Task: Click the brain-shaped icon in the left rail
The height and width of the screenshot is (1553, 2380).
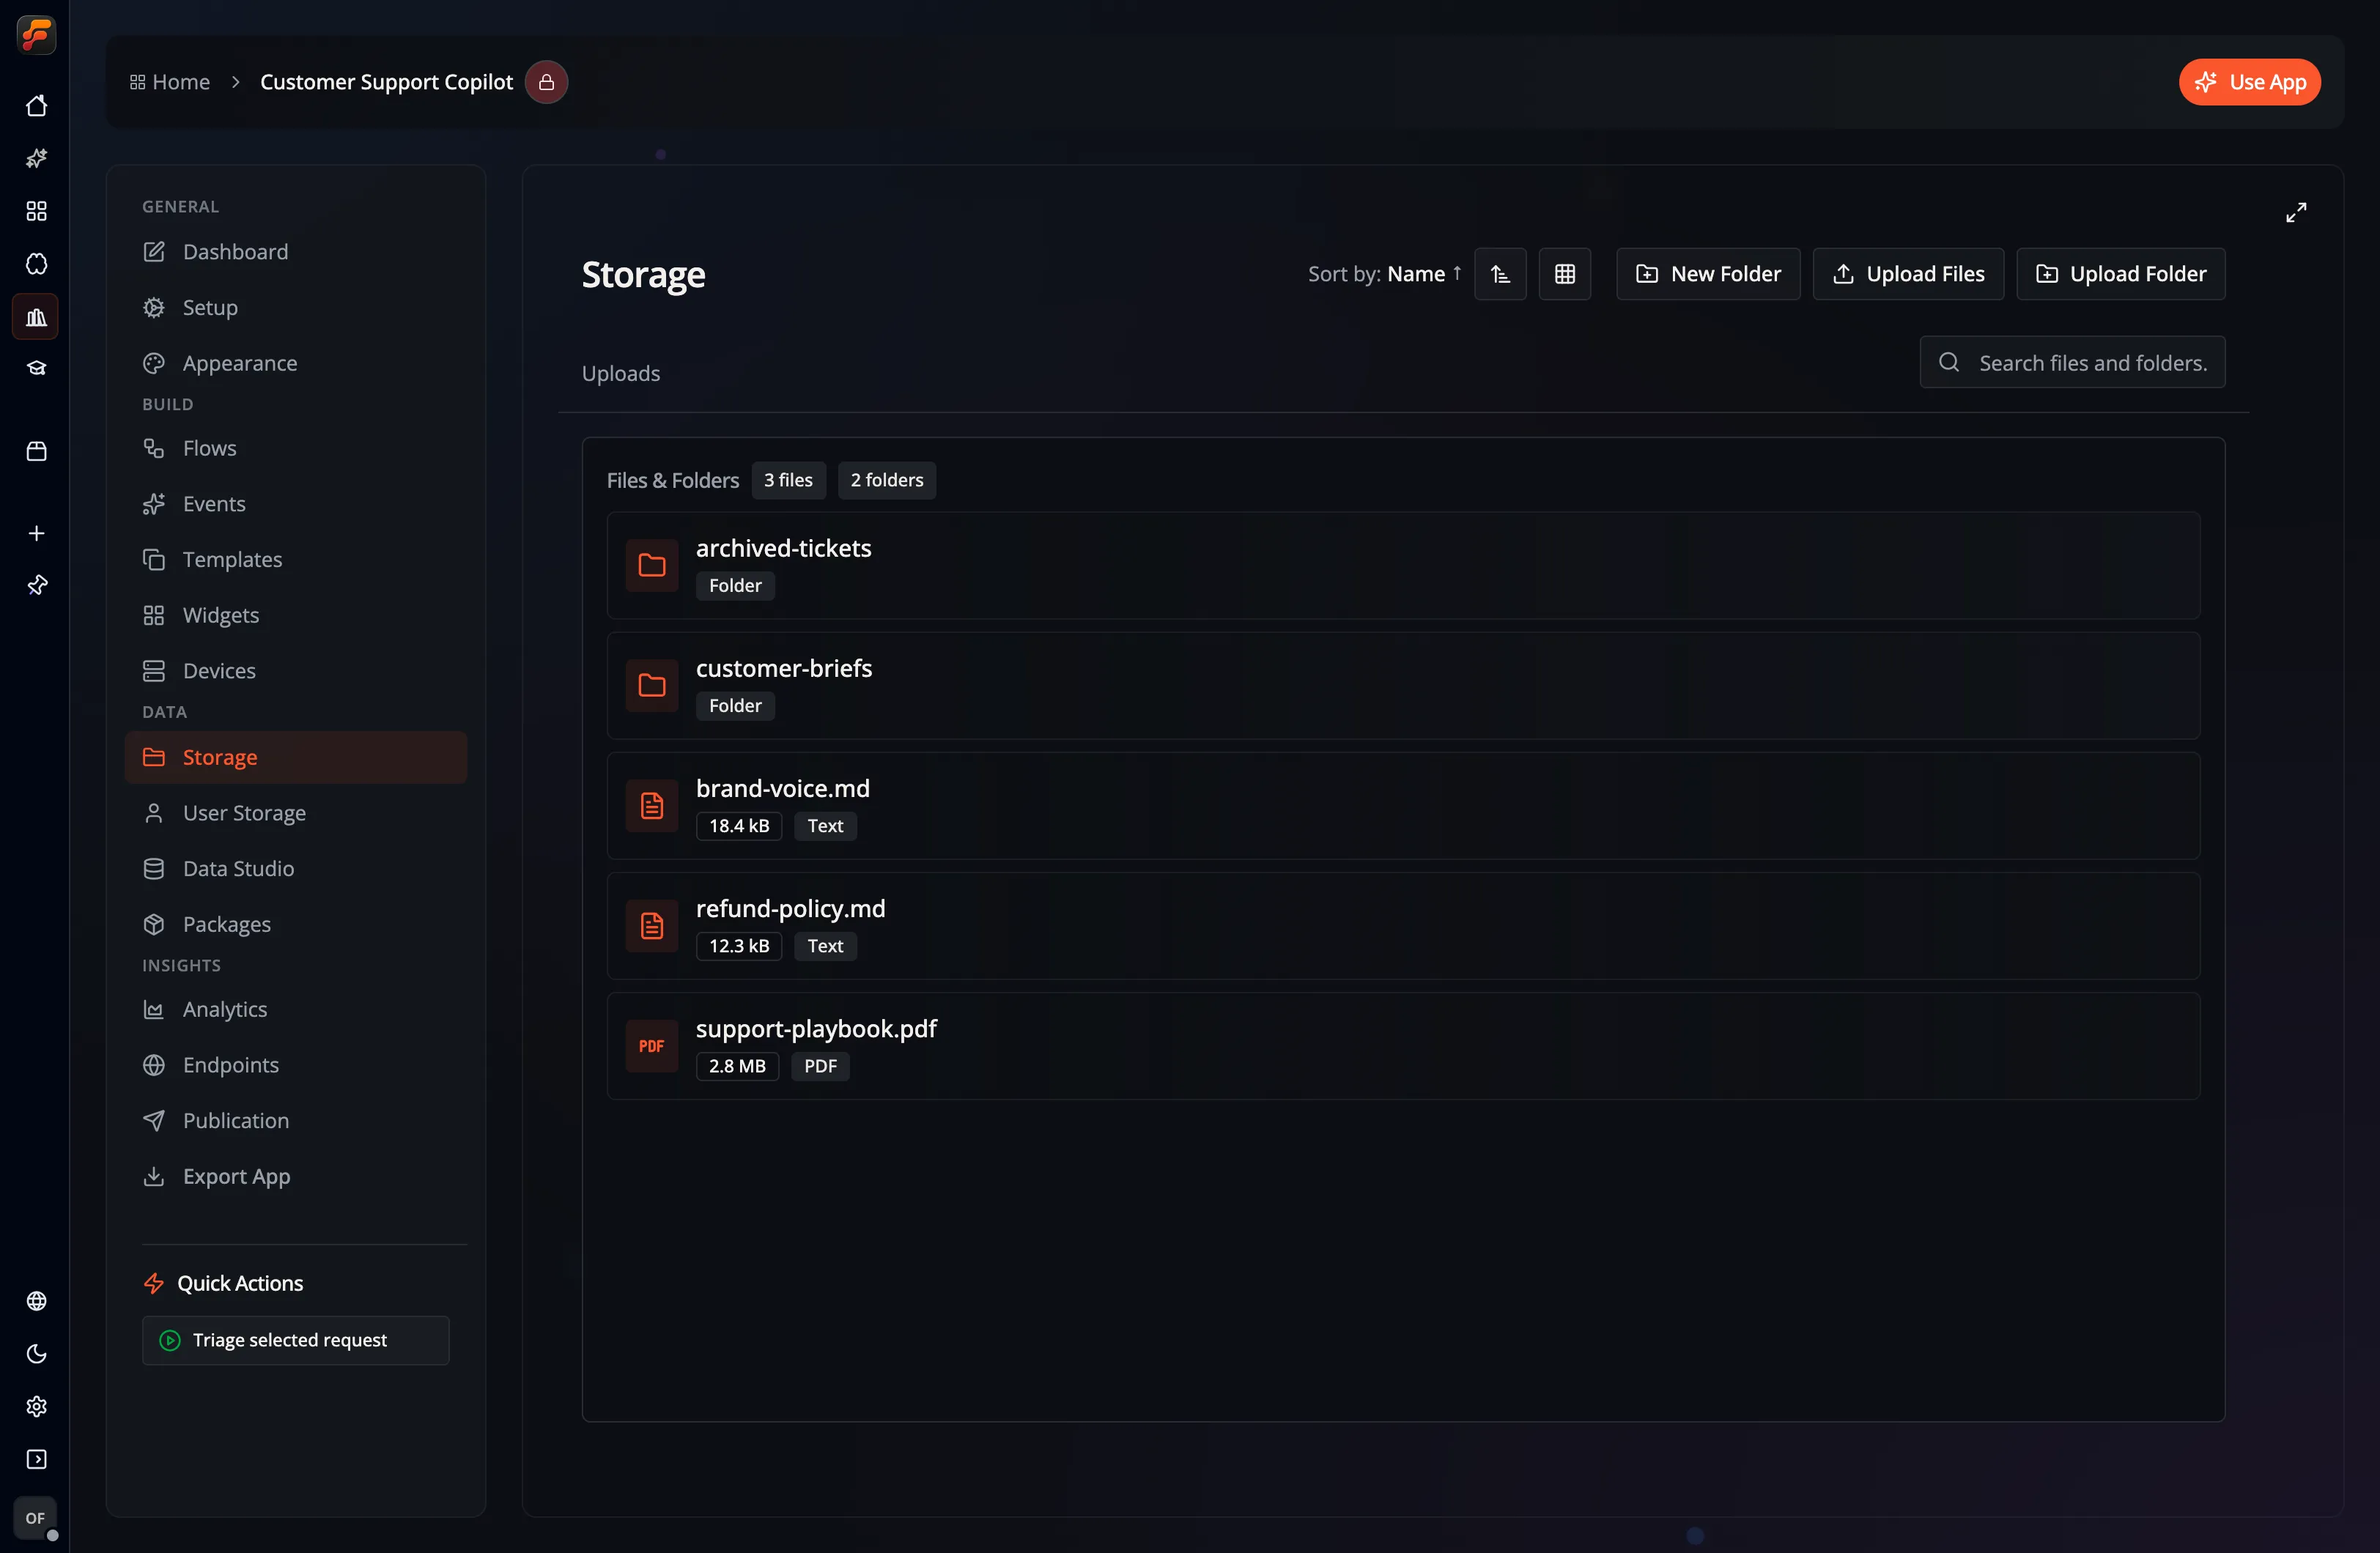Action: coord(36,264)
